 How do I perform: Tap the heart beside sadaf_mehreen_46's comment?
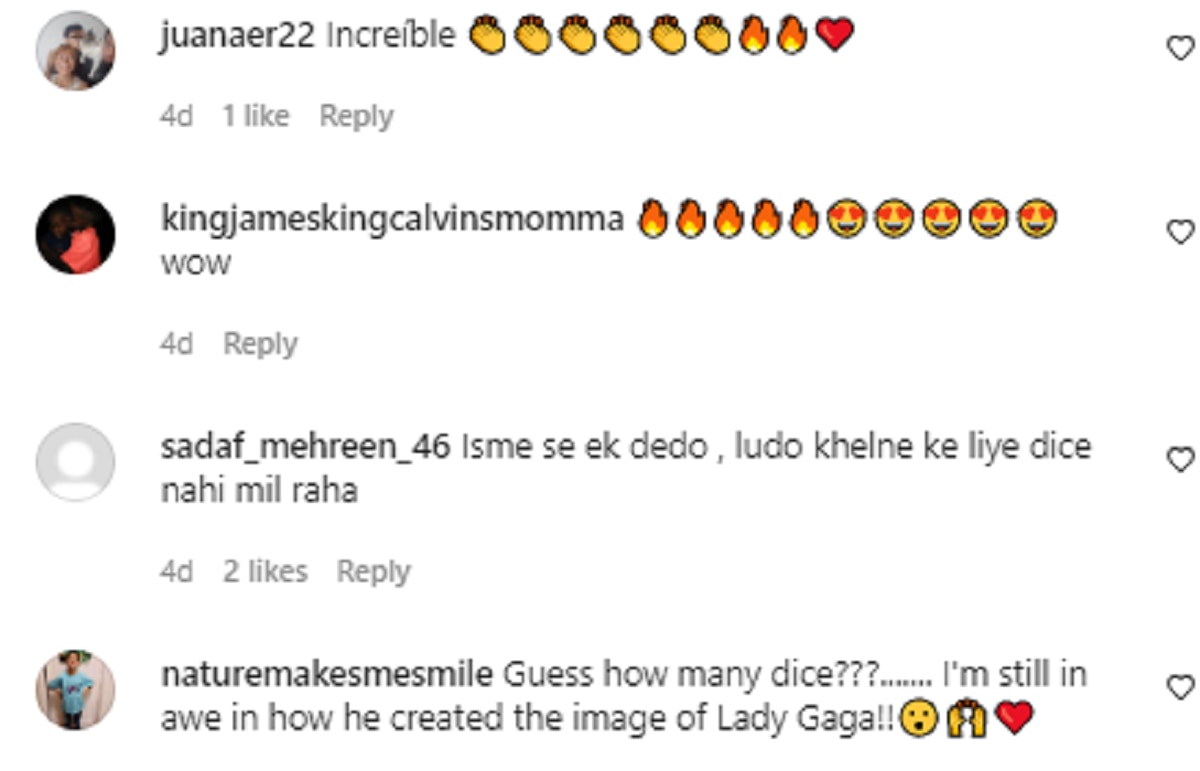(1180, 459)
